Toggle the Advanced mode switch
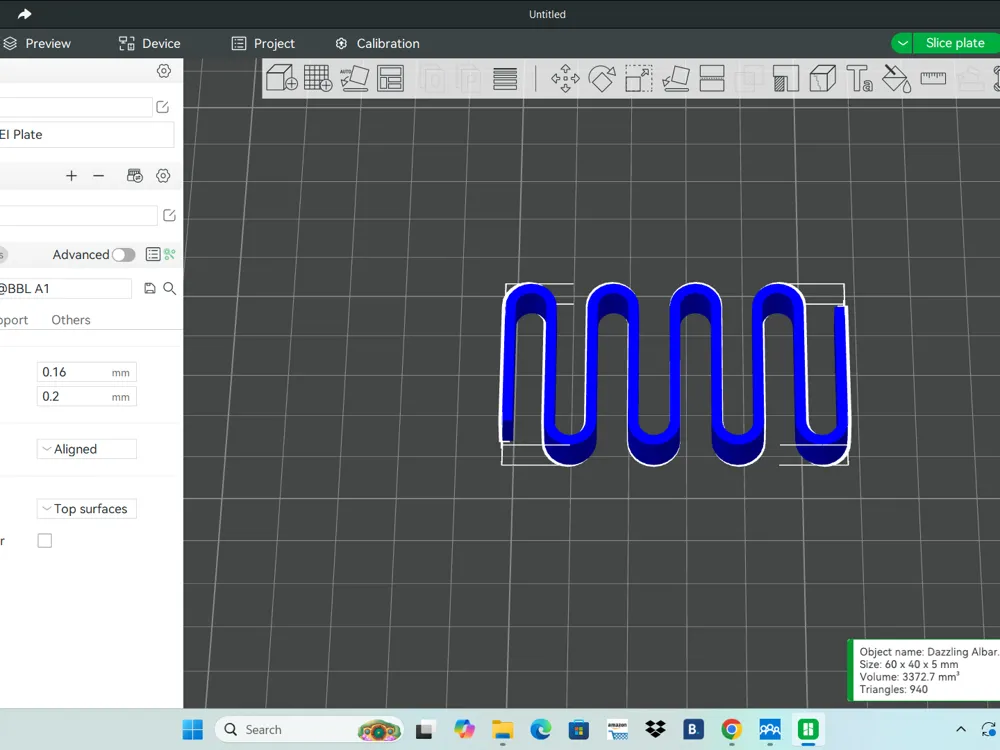Image resolution: width=1000 pixels, height=750 pixels. tap(124, 254)
